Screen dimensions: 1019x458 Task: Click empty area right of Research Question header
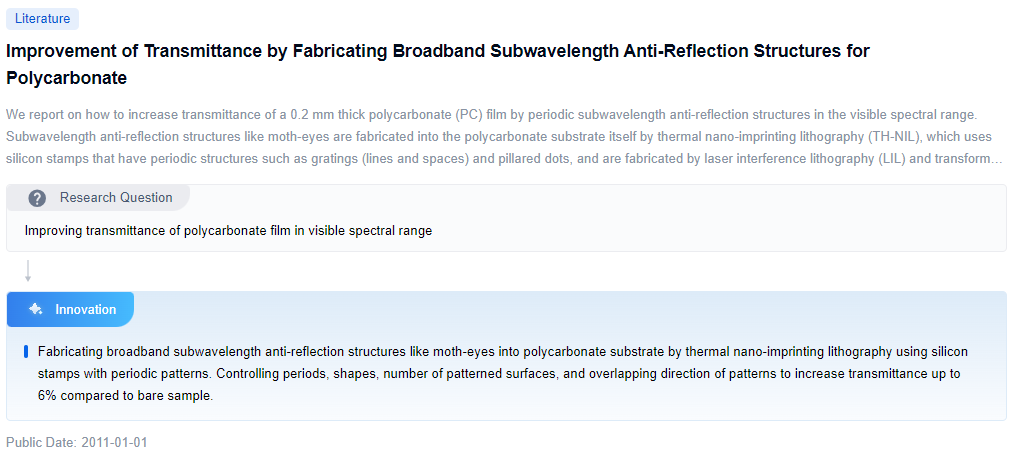pos(600,198)
